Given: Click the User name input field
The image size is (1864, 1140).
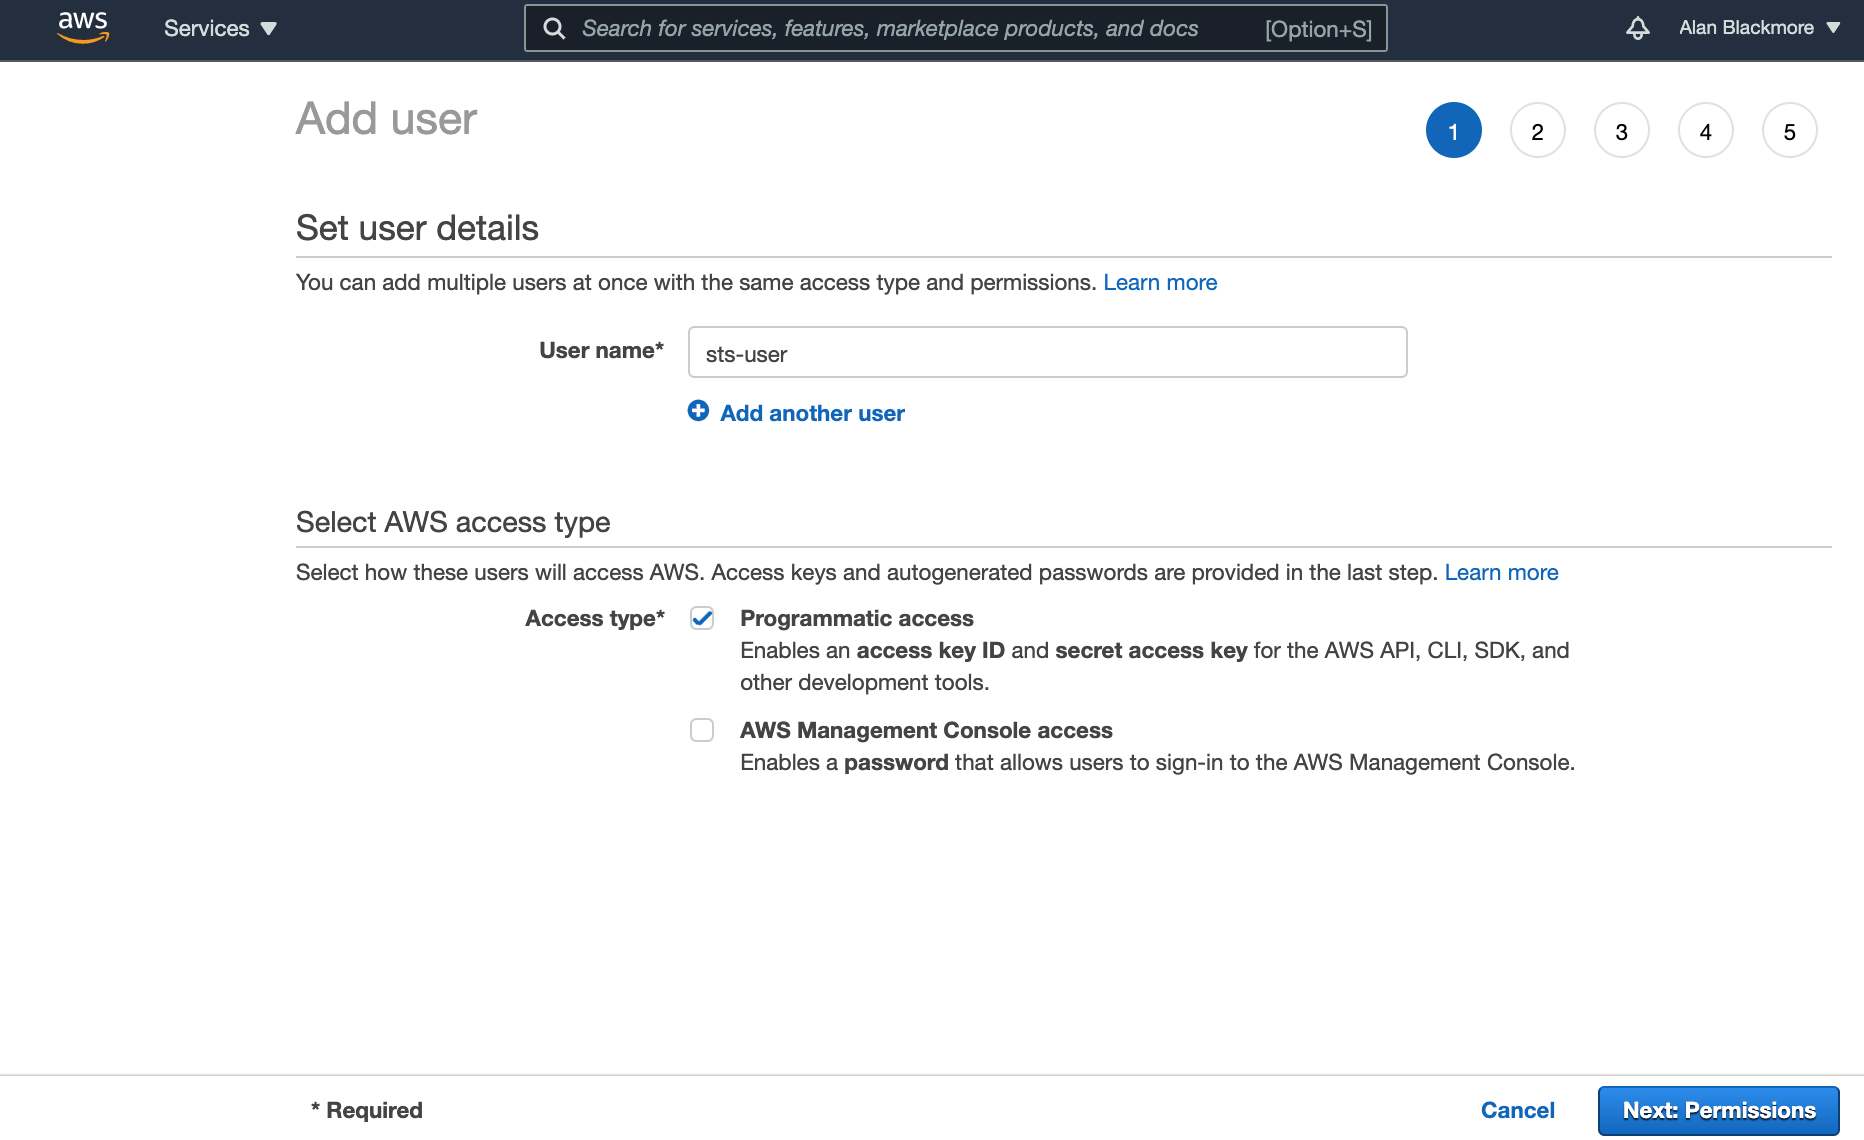Looking at the screenshot, I should [x=1046, y=352].
